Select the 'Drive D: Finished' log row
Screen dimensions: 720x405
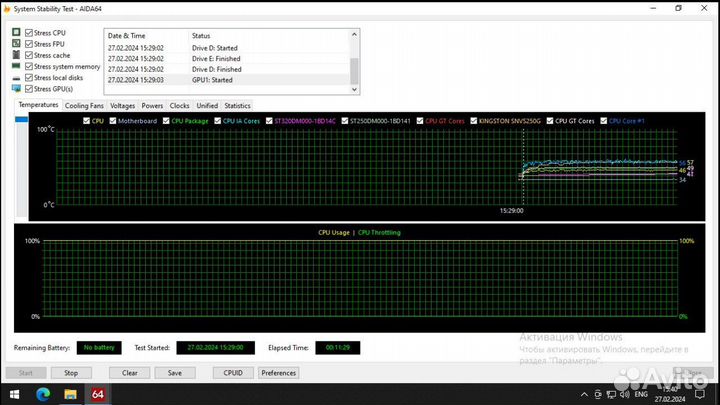click(227, 69)
